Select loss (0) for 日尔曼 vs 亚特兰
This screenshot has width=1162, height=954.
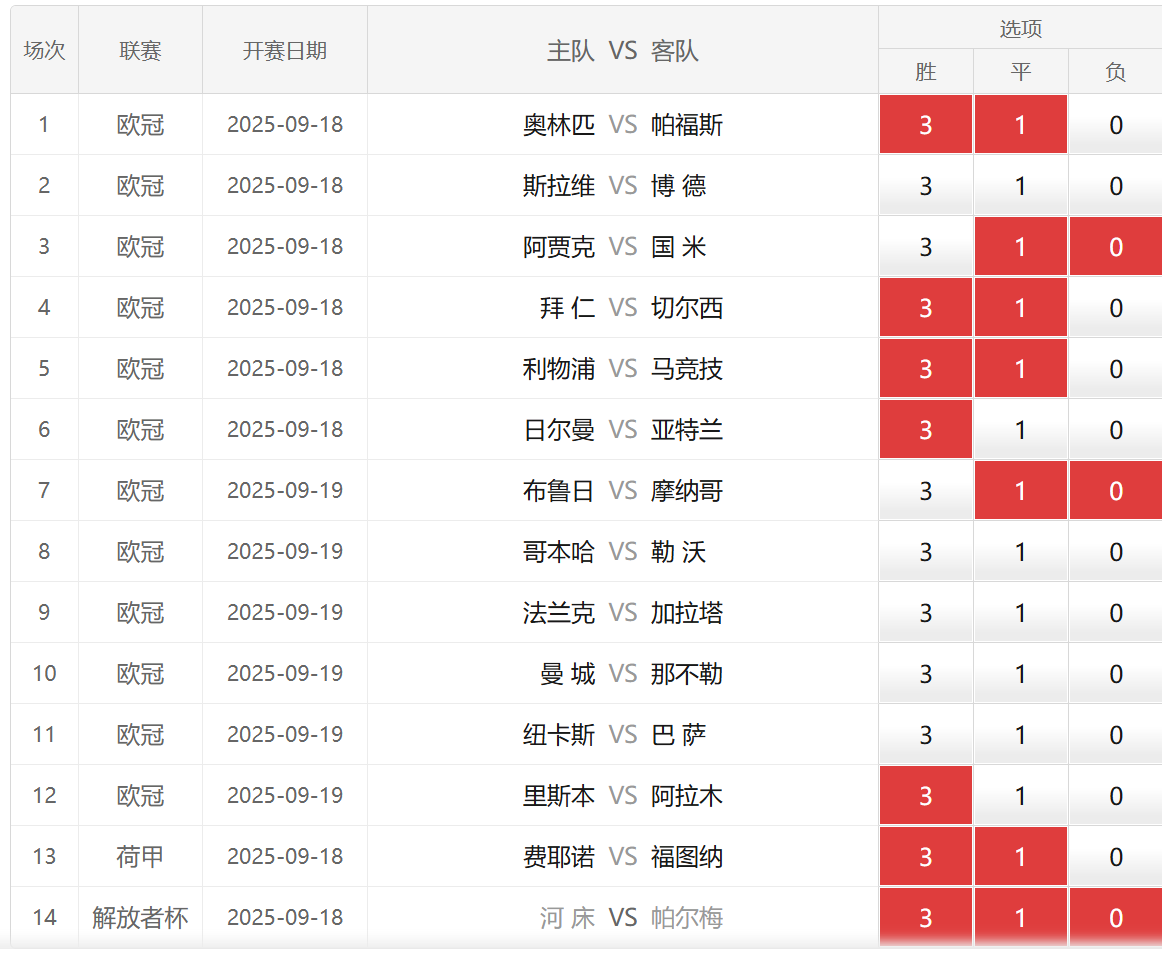[1116, 429]
